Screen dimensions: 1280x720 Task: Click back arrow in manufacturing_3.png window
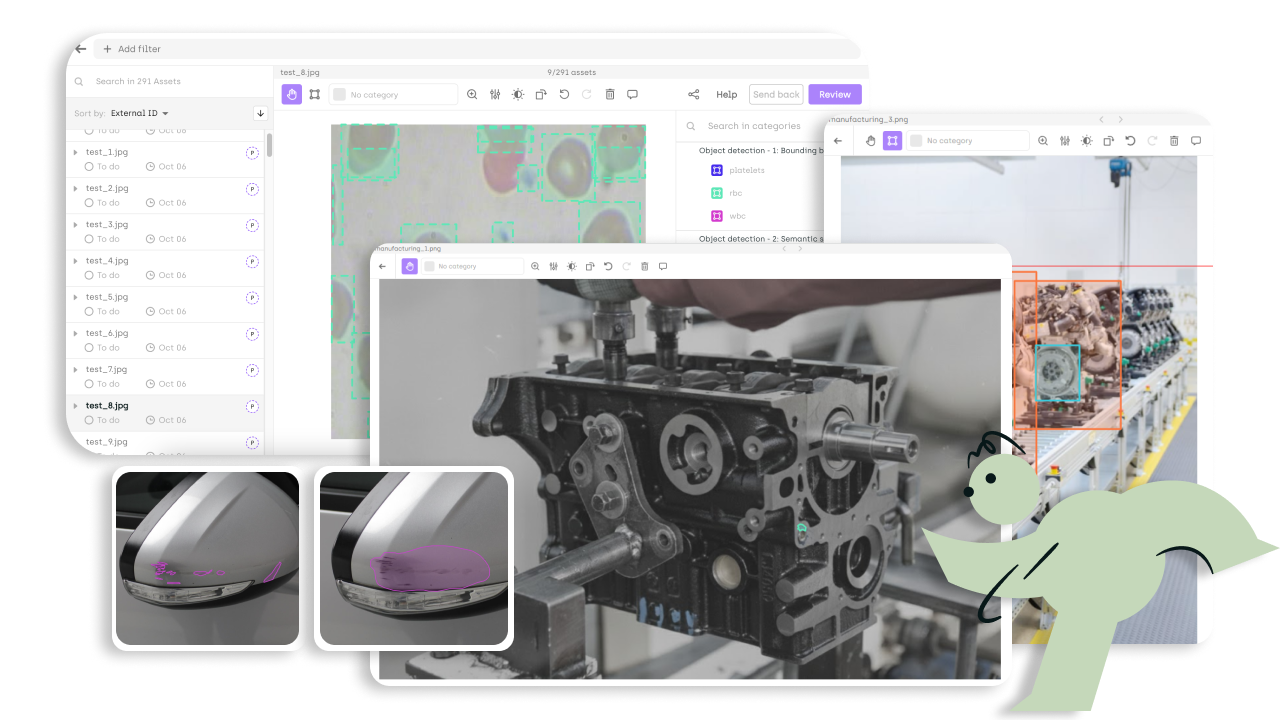838,141
